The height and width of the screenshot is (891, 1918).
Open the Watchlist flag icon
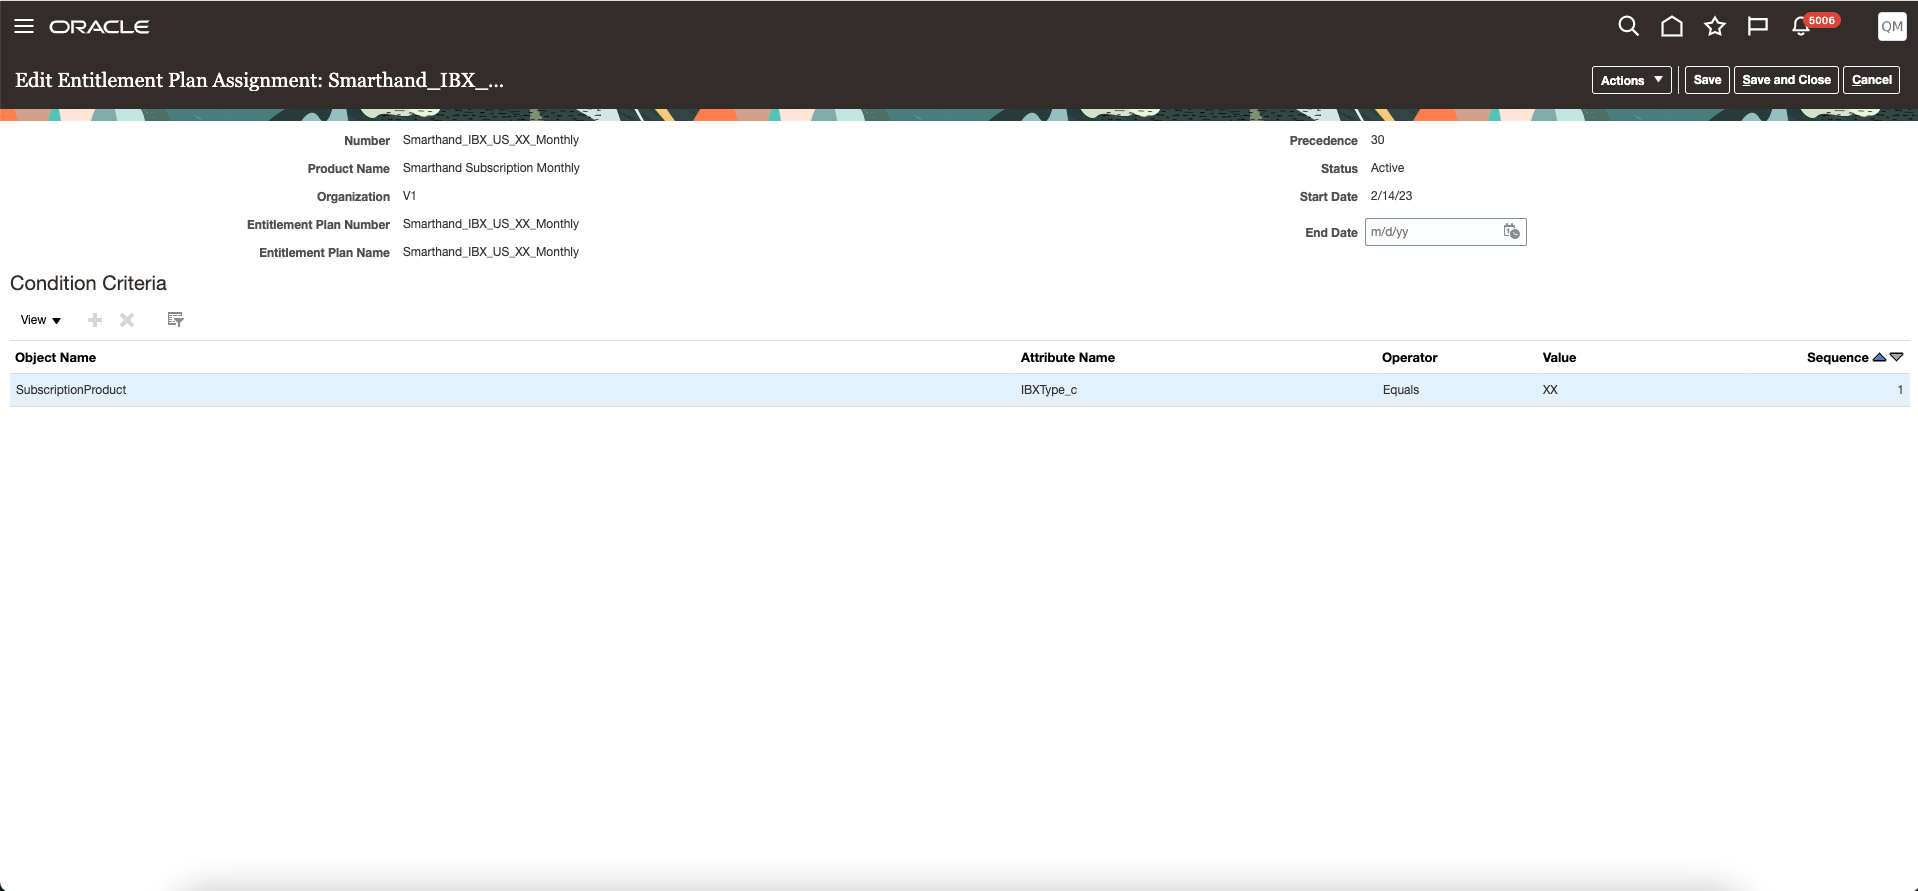1757,26
